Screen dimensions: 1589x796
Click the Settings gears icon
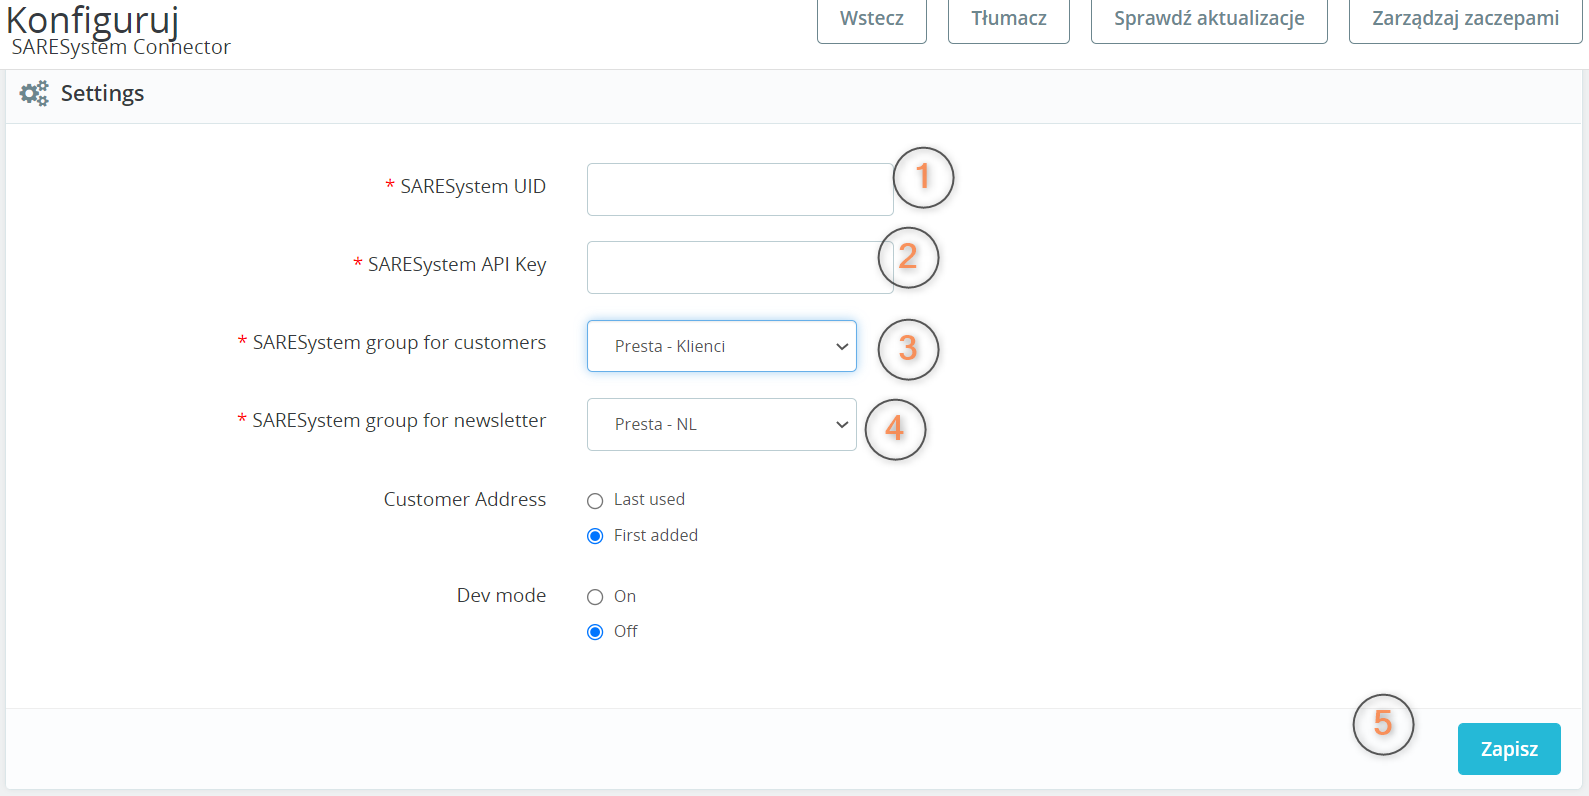click(x=34, y=94)
